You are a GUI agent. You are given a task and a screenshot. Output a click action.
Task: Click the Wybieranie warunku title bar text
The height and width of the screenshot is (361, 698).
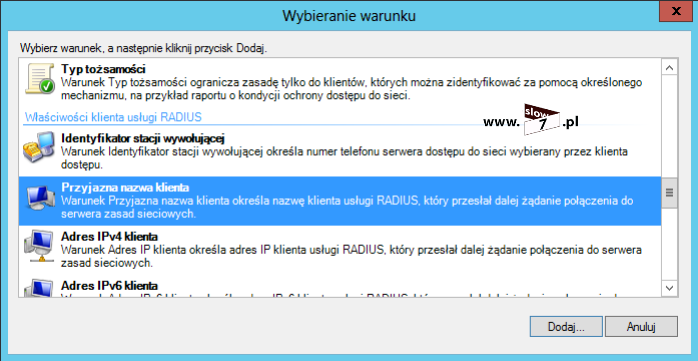[349, 16]
